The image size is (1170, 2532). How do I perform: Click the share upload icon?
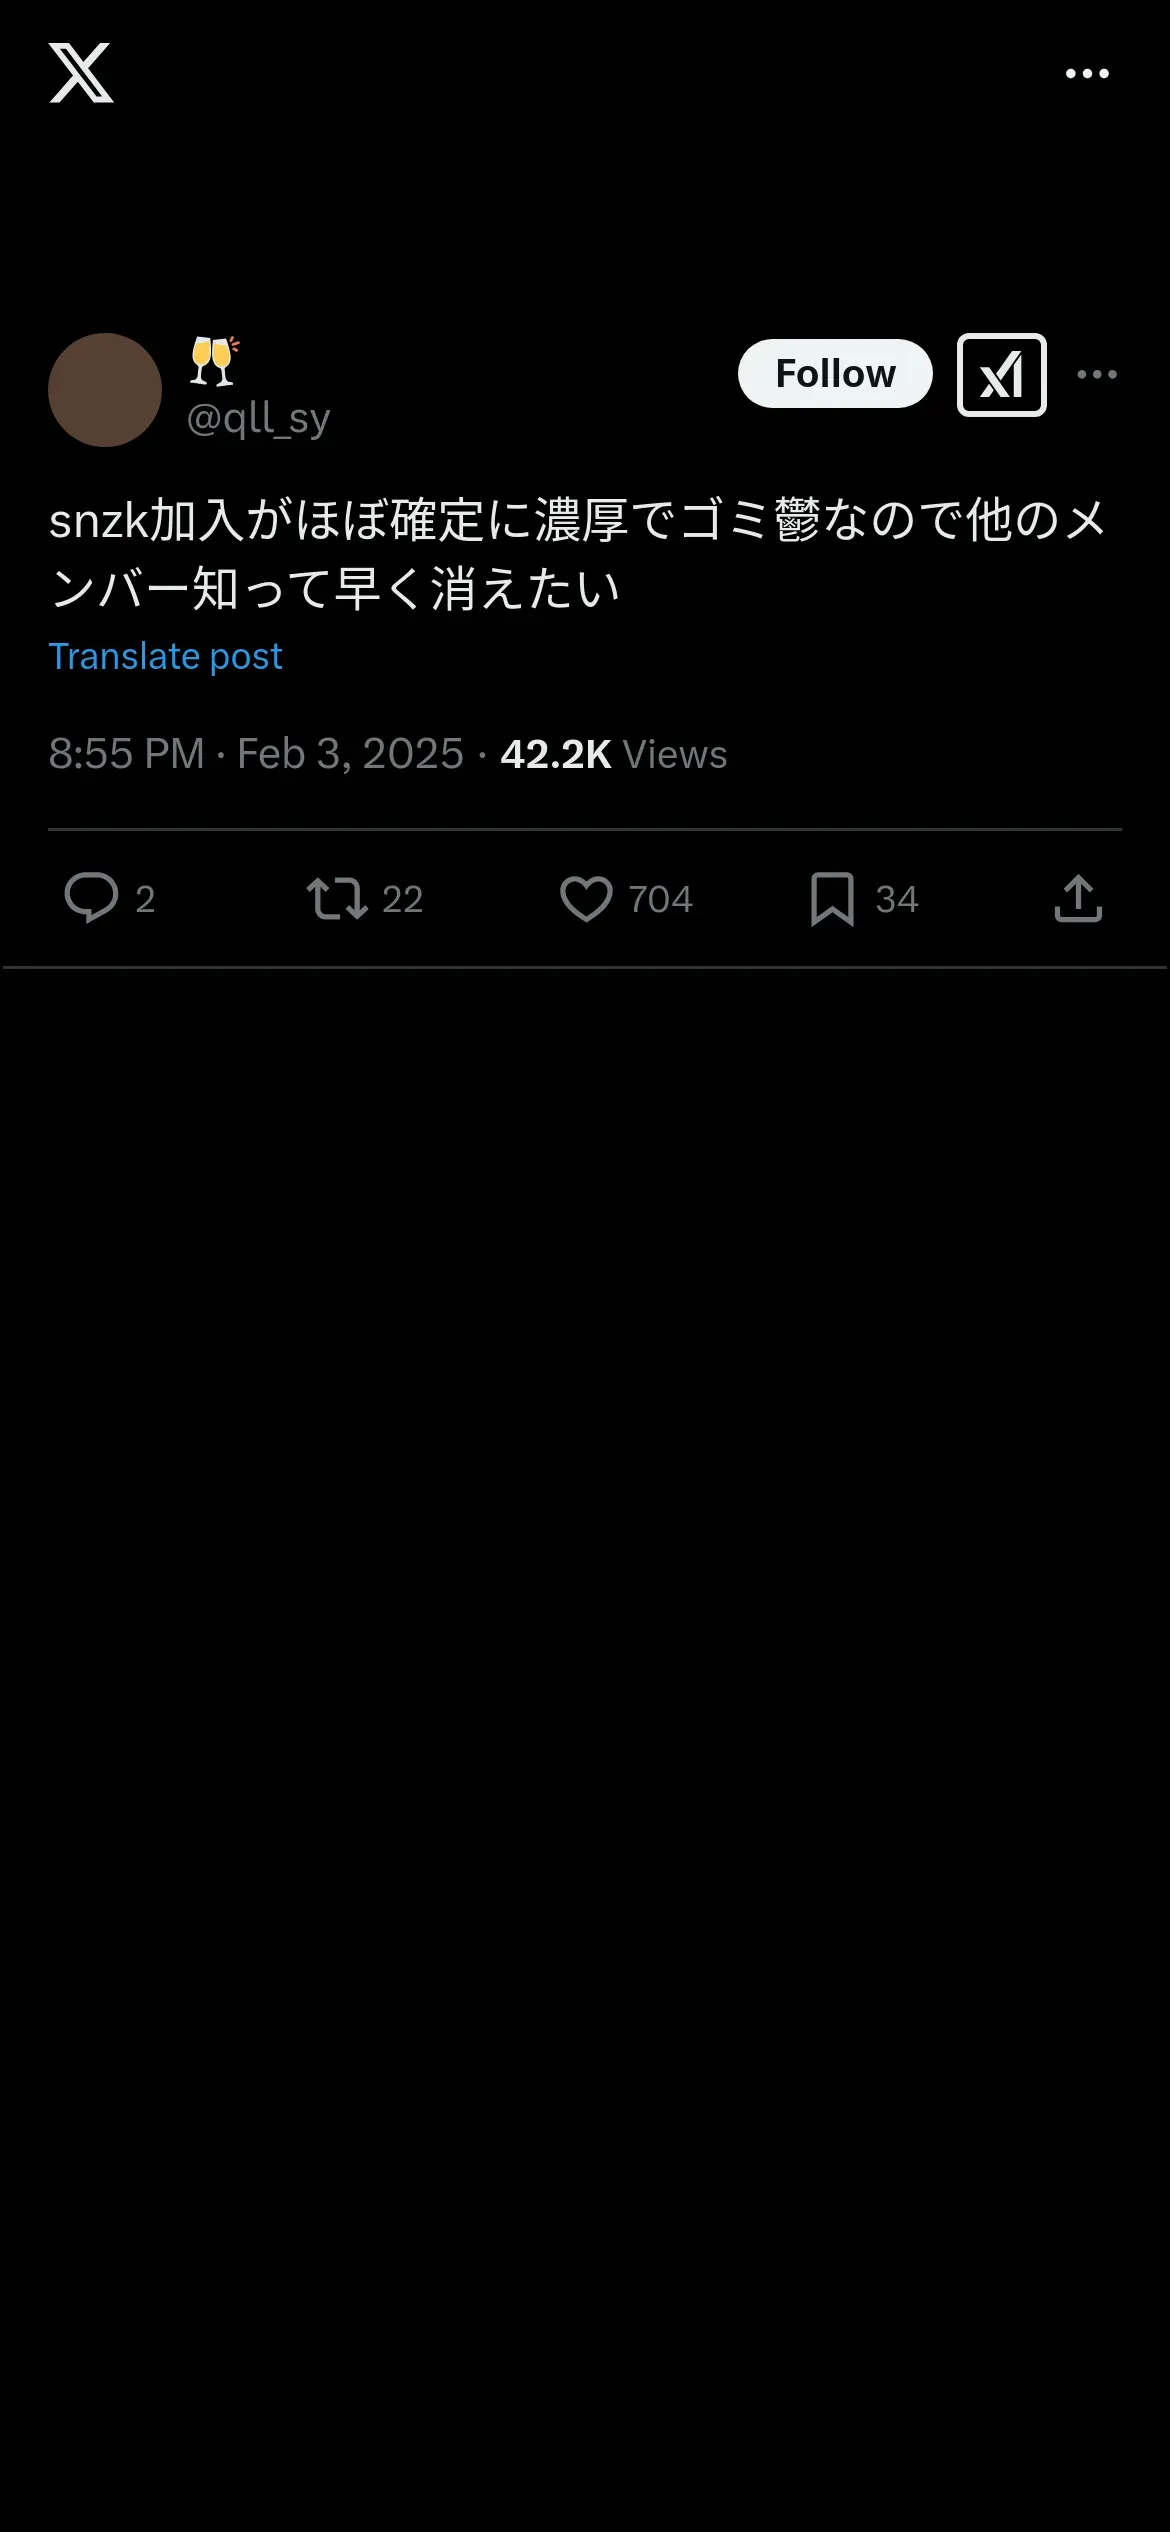point(1078,898)
